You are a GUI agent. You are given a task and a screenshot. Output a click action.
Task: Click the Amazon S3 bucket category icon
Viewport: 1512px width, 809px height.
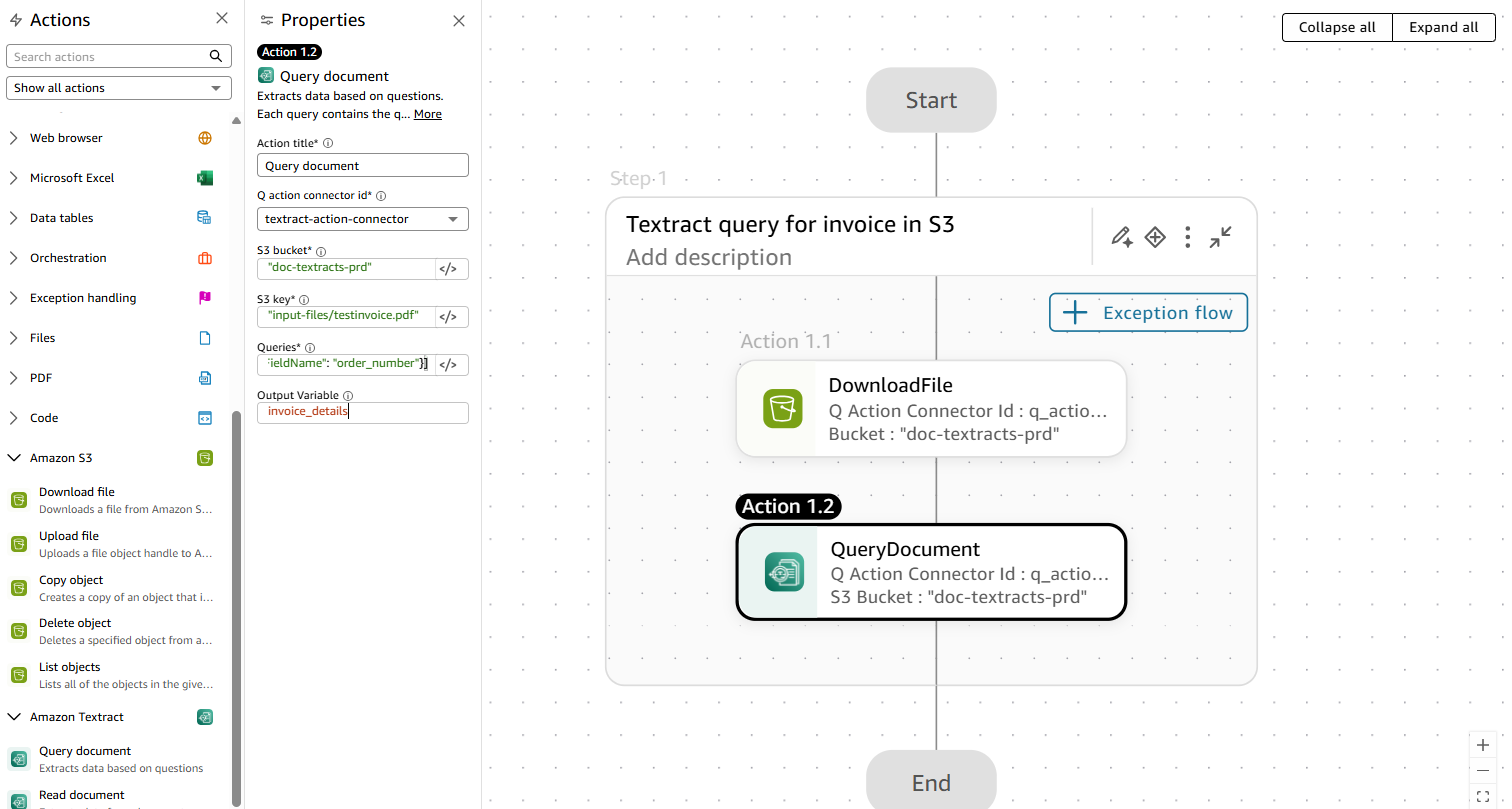205,458
